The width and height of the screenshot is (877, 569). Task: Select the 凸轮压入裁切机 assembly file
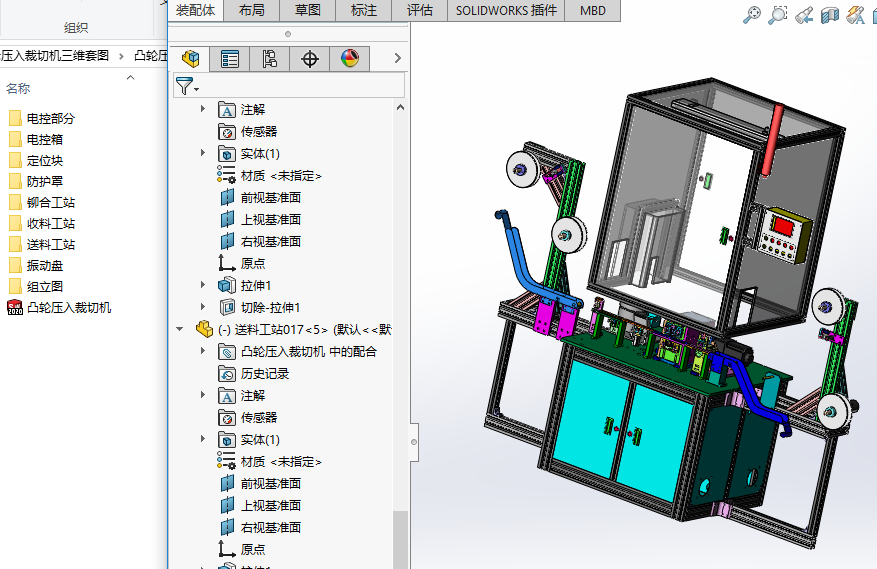pos(68,308)
